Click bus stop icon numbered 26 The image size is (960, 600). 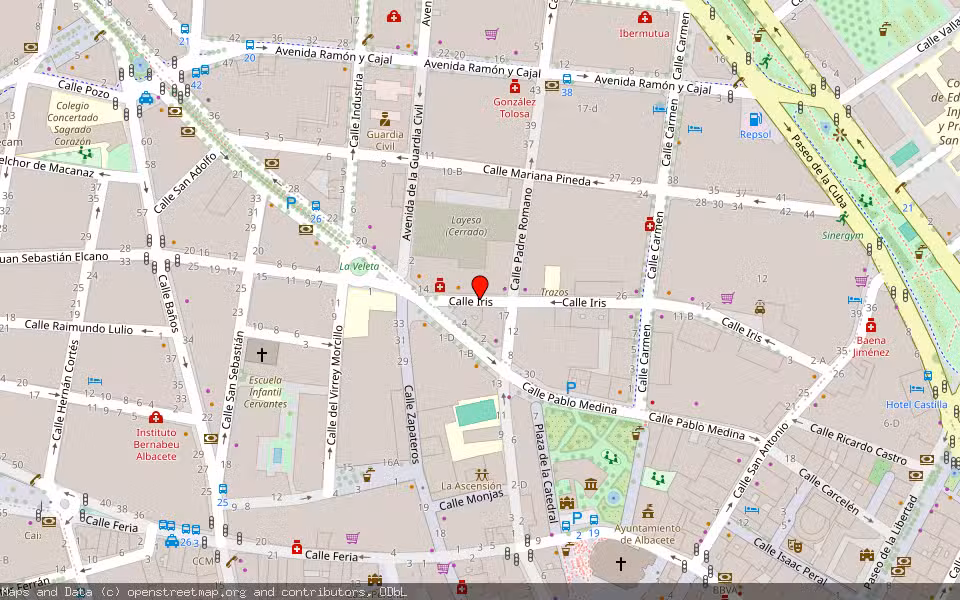tap(315, 206)
